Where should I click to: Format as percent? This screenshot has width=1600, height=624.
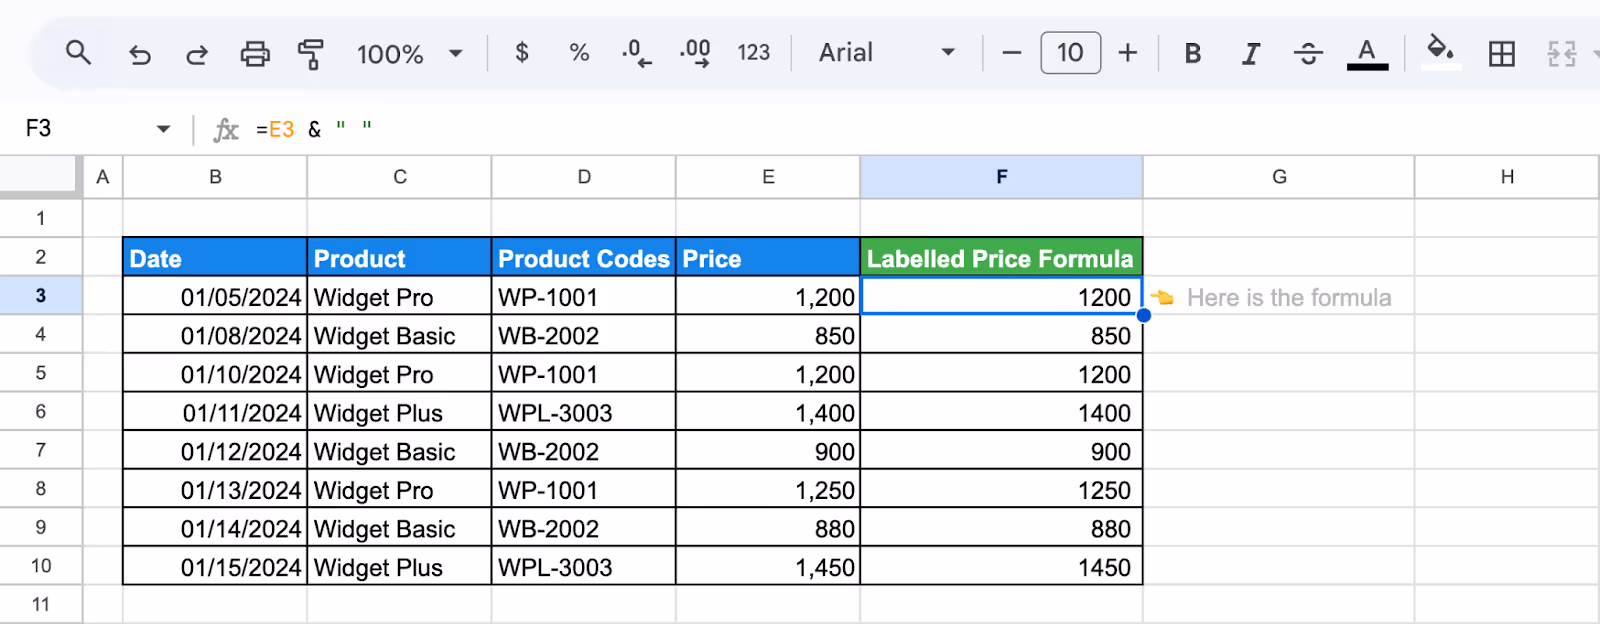[x=579, y=53]
